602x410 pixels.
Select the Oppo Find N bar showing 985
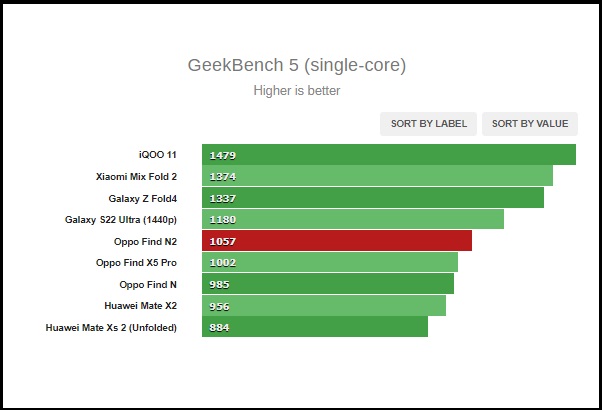click(327, 284)
